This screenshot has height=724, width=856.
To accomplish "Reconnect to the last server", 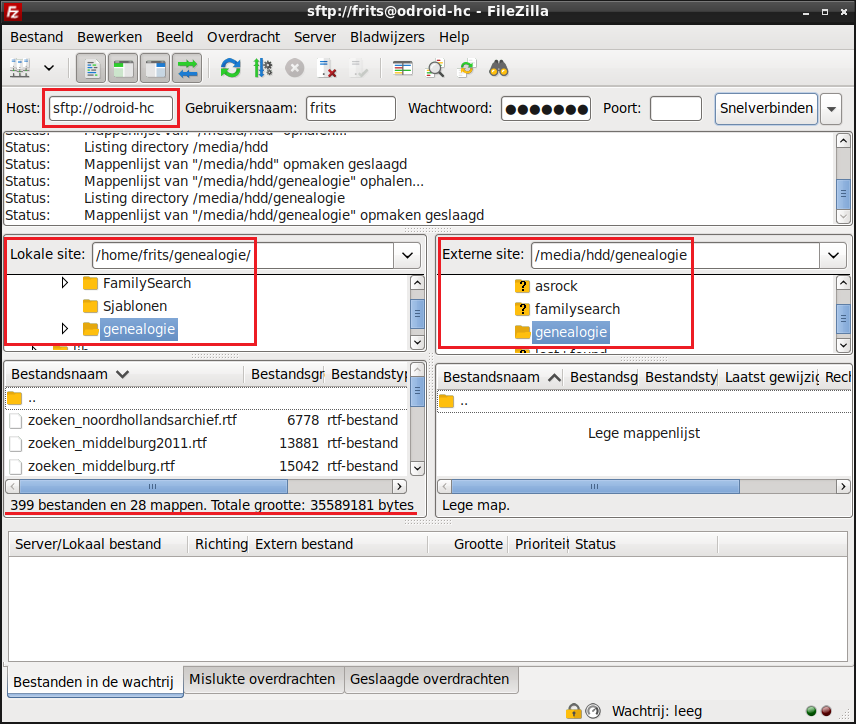I will coord(359,69).
